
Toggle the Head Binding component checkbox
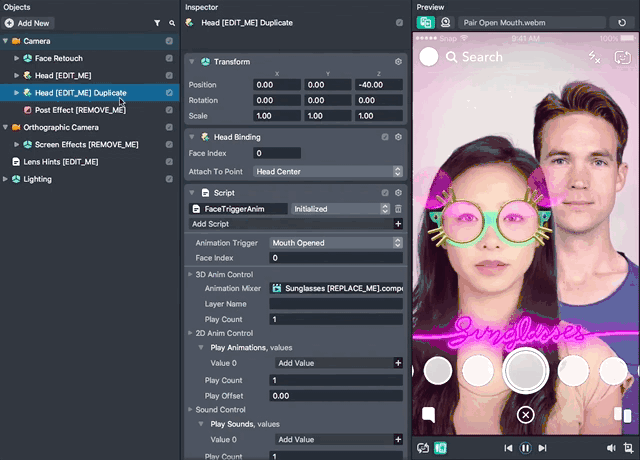(384, 136)
